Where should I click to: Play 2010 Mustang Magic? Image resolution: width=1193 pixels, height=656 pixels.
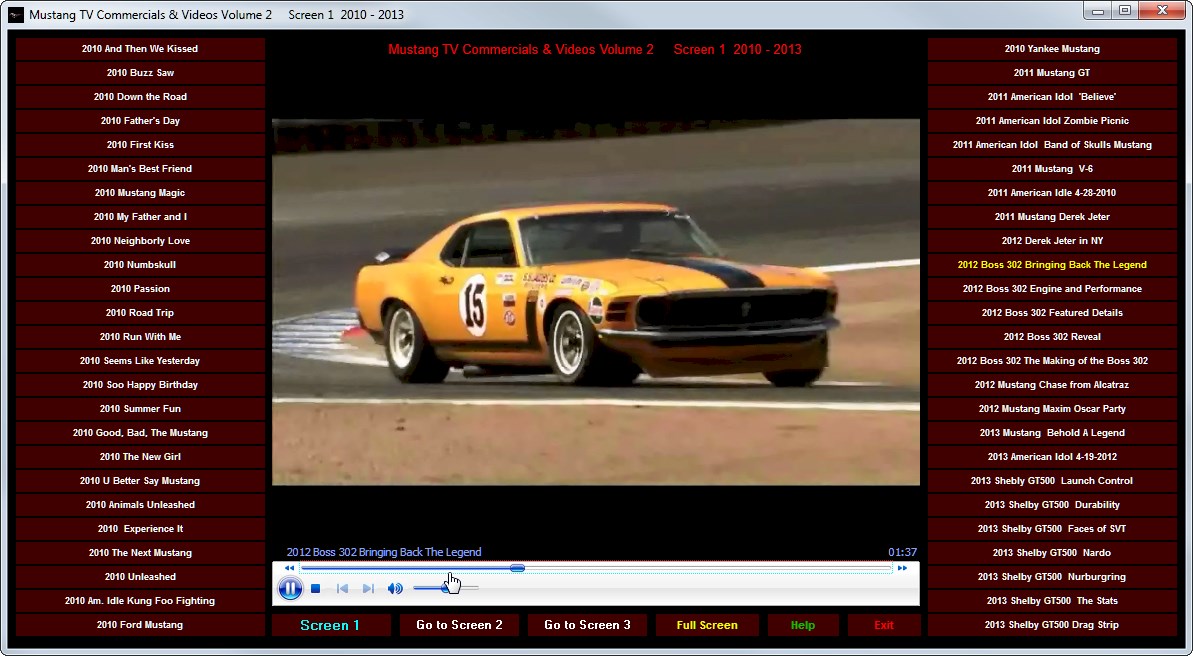[140, 193]
